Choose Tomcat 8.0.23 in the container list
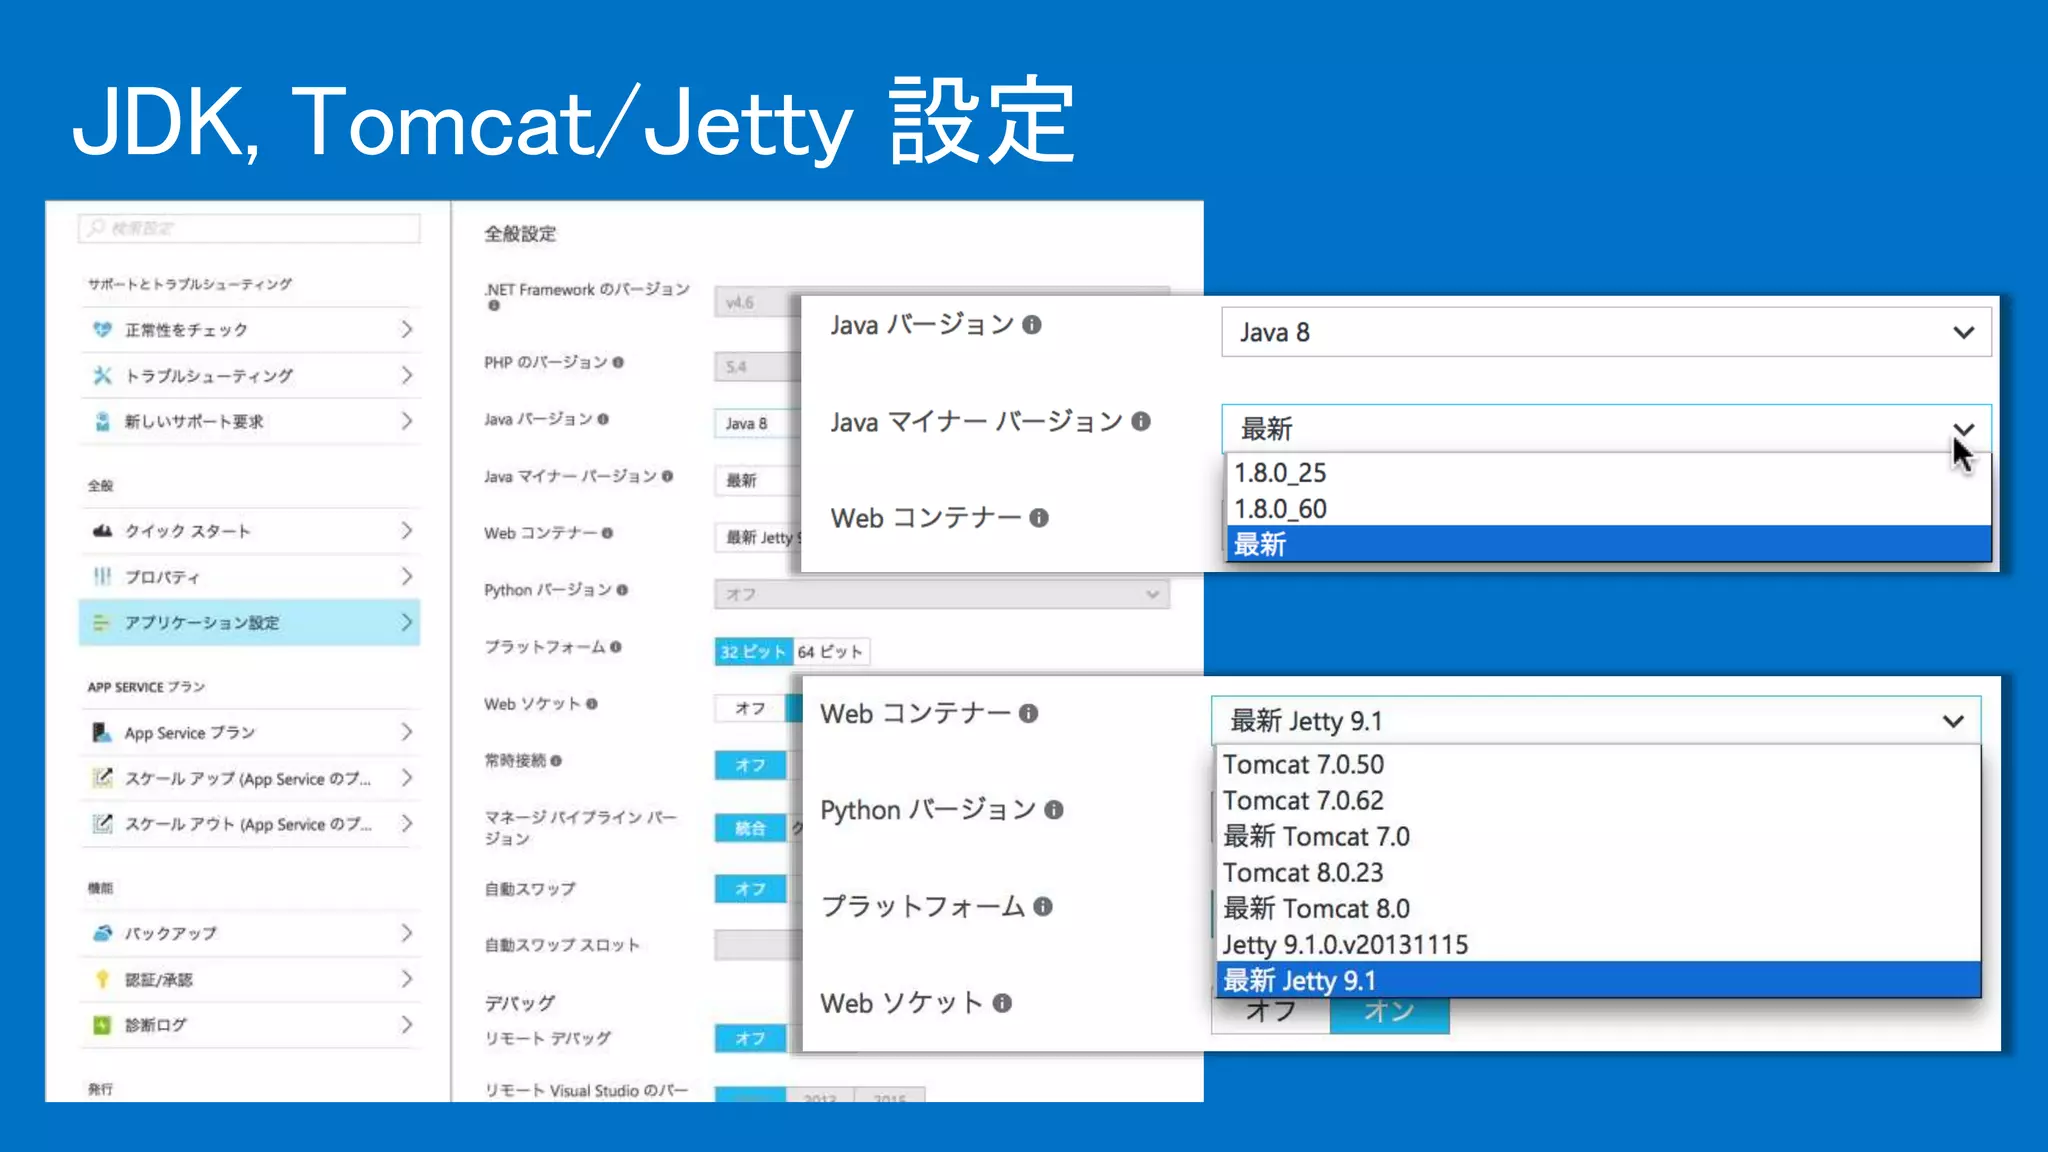The height and width of the screenshot is (1152, 2048). pos(1303,872)
